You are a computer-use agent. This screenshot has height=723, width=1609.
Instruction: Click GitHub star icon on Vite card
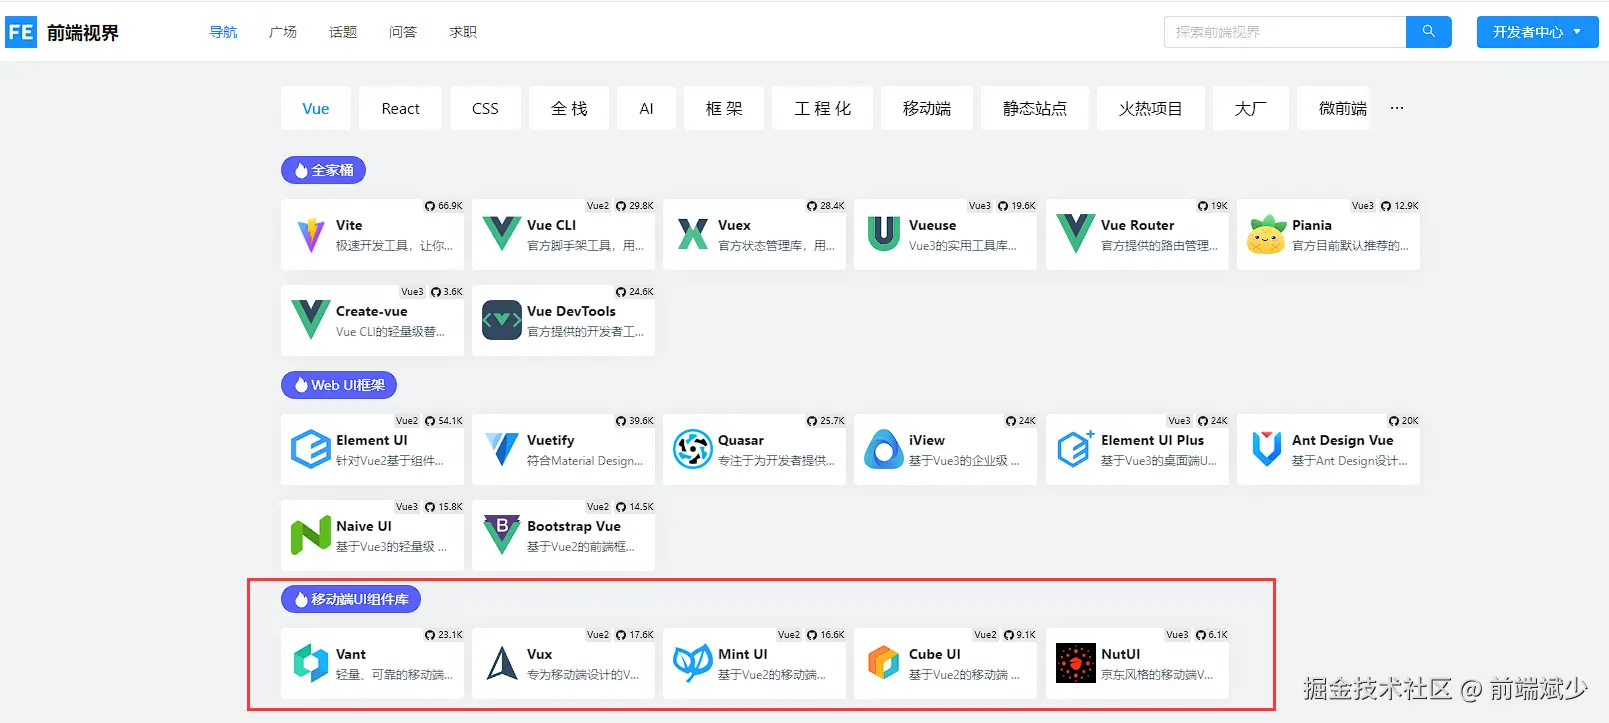click(430, 206)
